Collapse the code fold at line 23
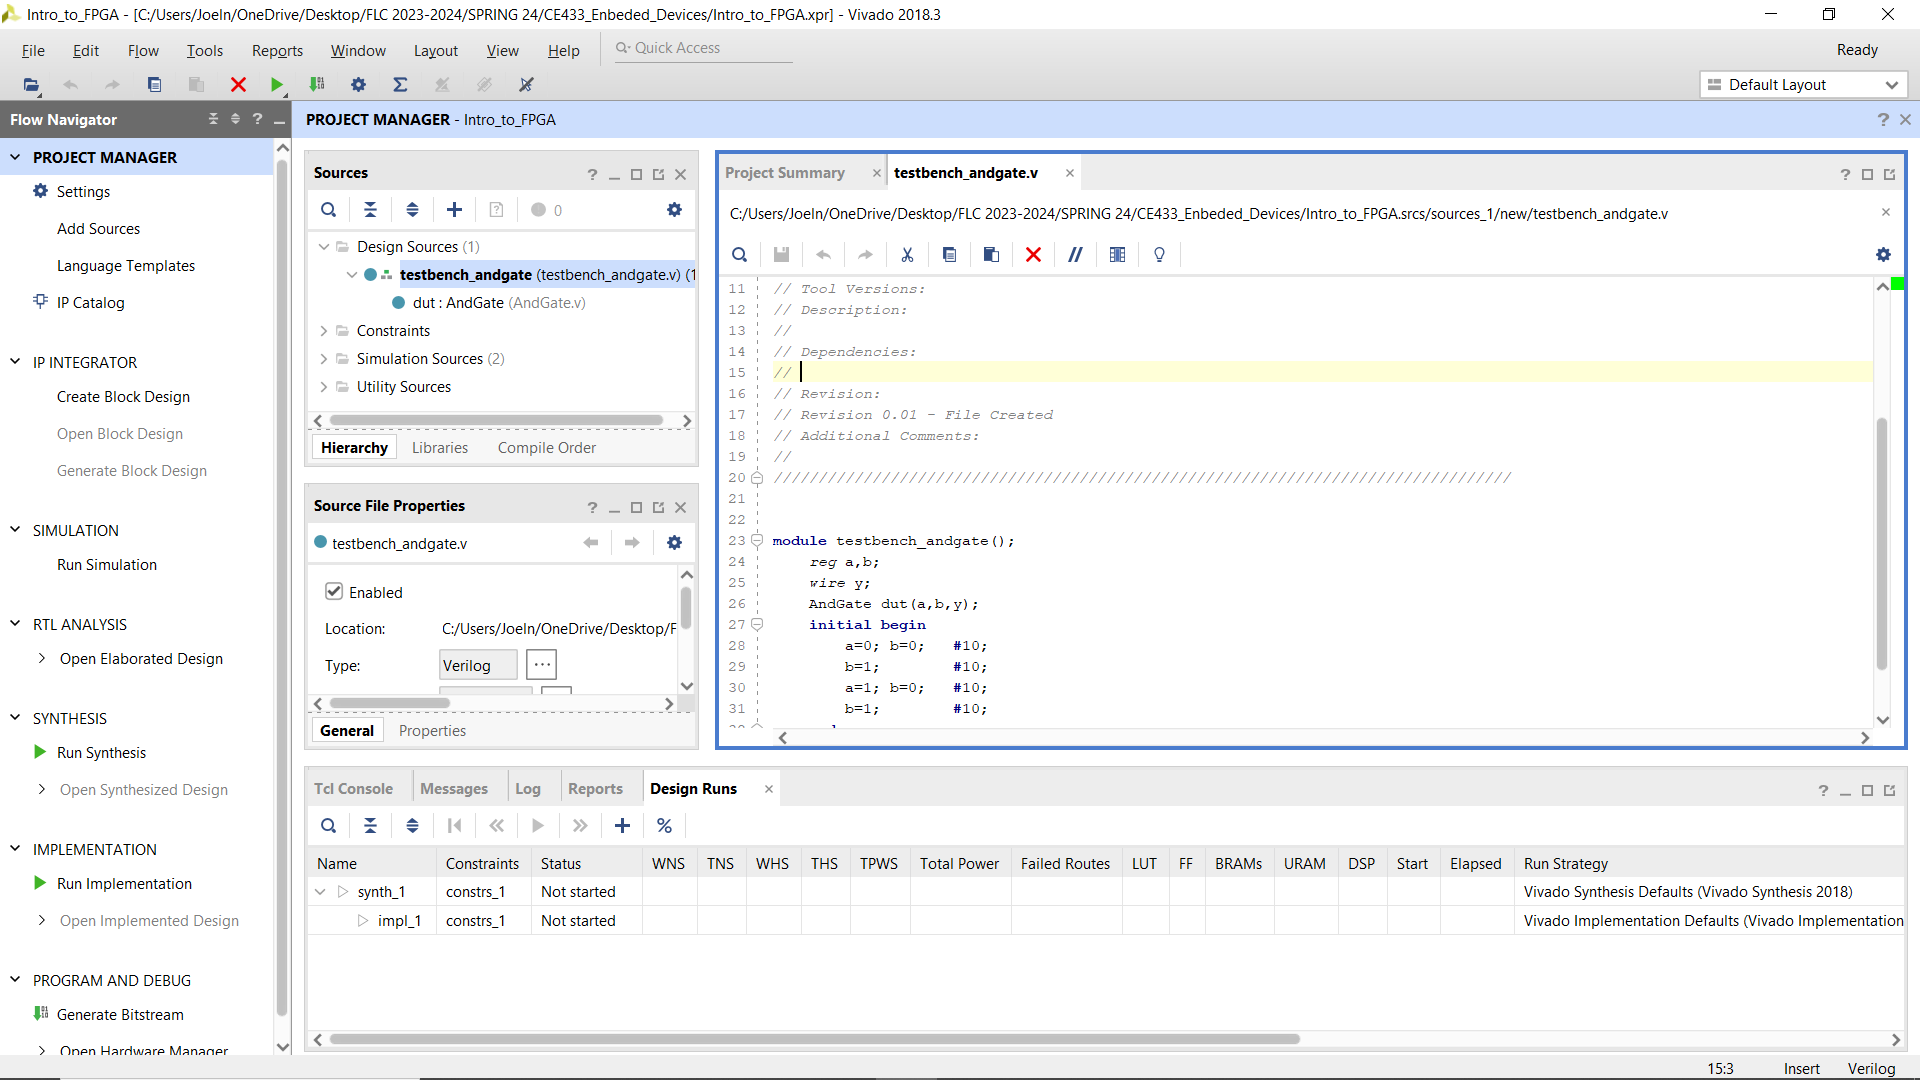 757,540
